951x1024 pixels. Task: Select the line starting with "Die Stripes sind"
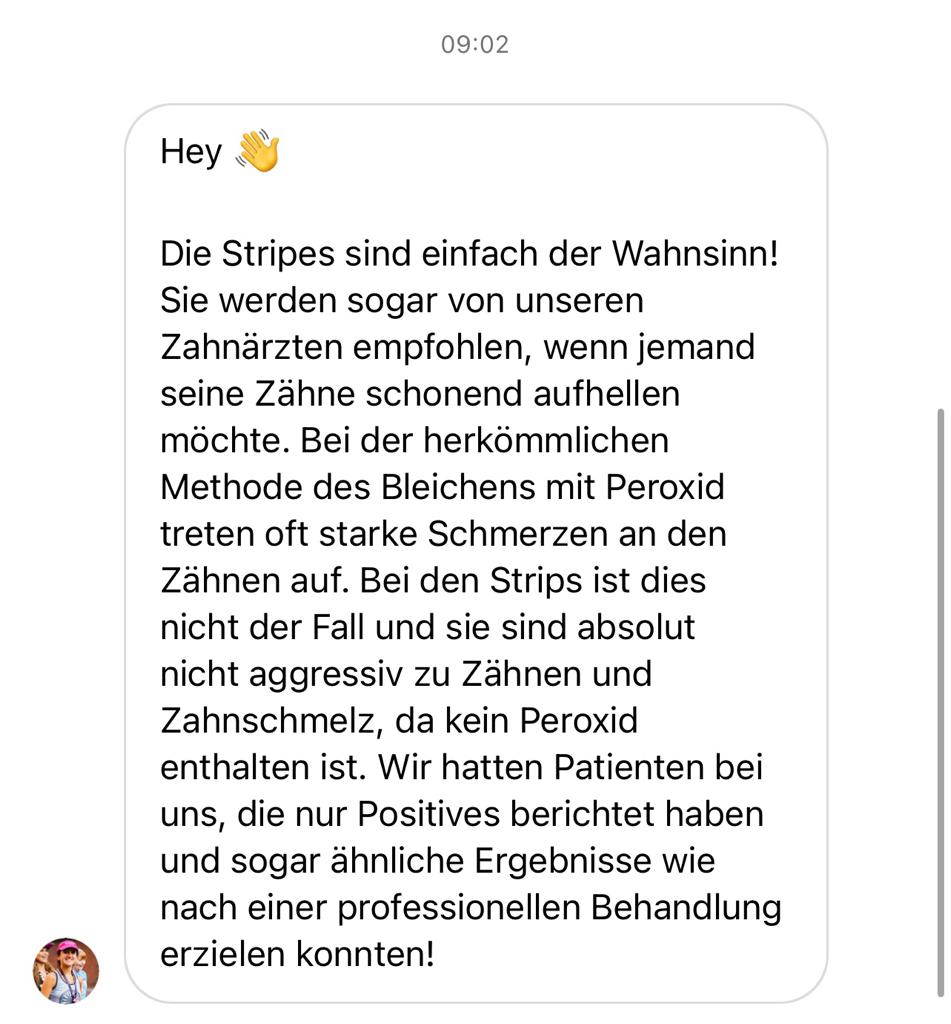470,253
